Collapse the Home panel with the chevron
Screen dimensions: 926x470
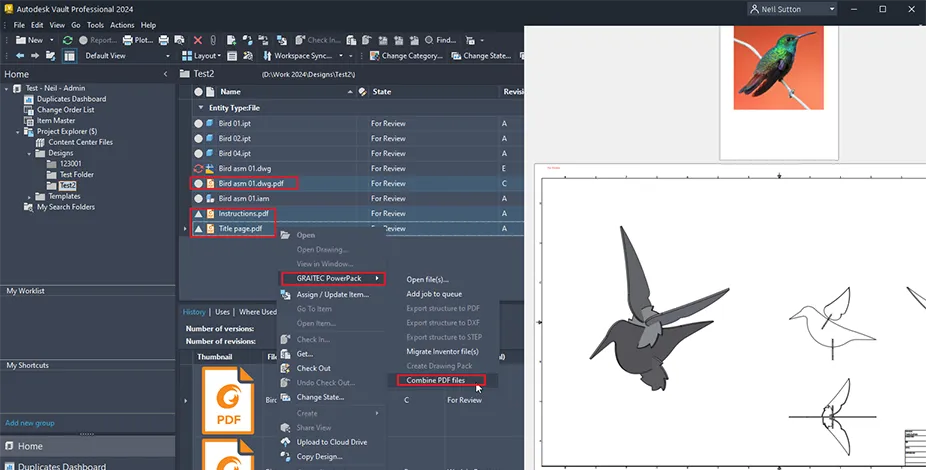click(165, 74)
